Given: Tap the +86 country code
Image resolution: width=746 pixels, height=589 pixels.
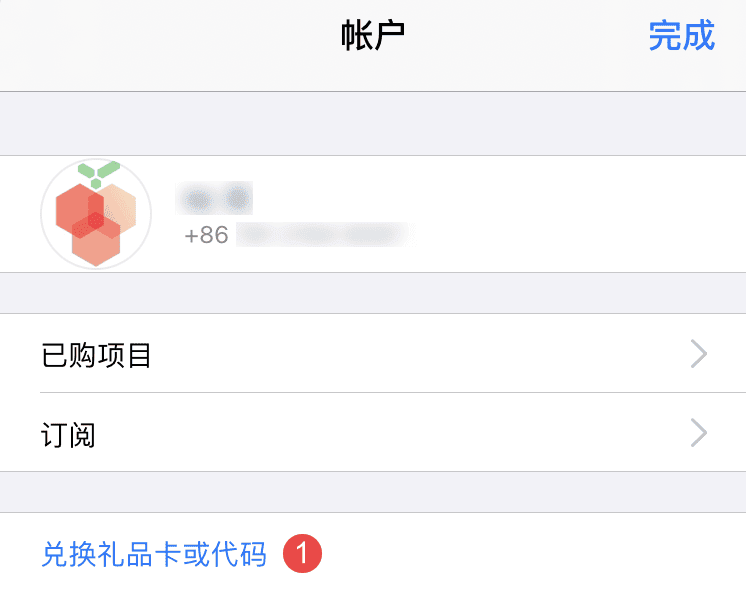Looking at the screenshot, I should pos(207,236).
